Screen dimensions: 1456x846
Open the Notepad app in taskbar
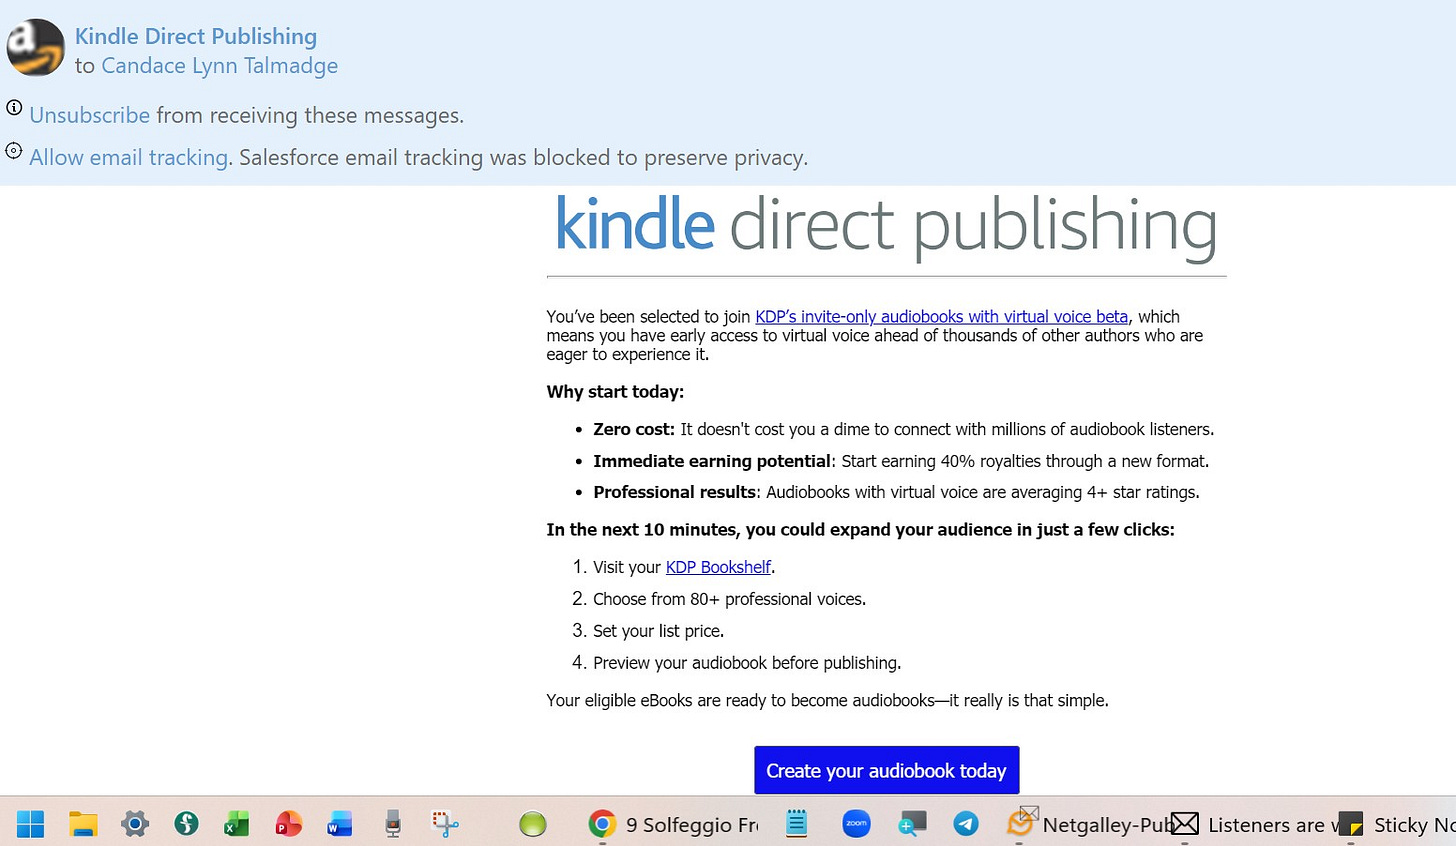coord(796,824)
